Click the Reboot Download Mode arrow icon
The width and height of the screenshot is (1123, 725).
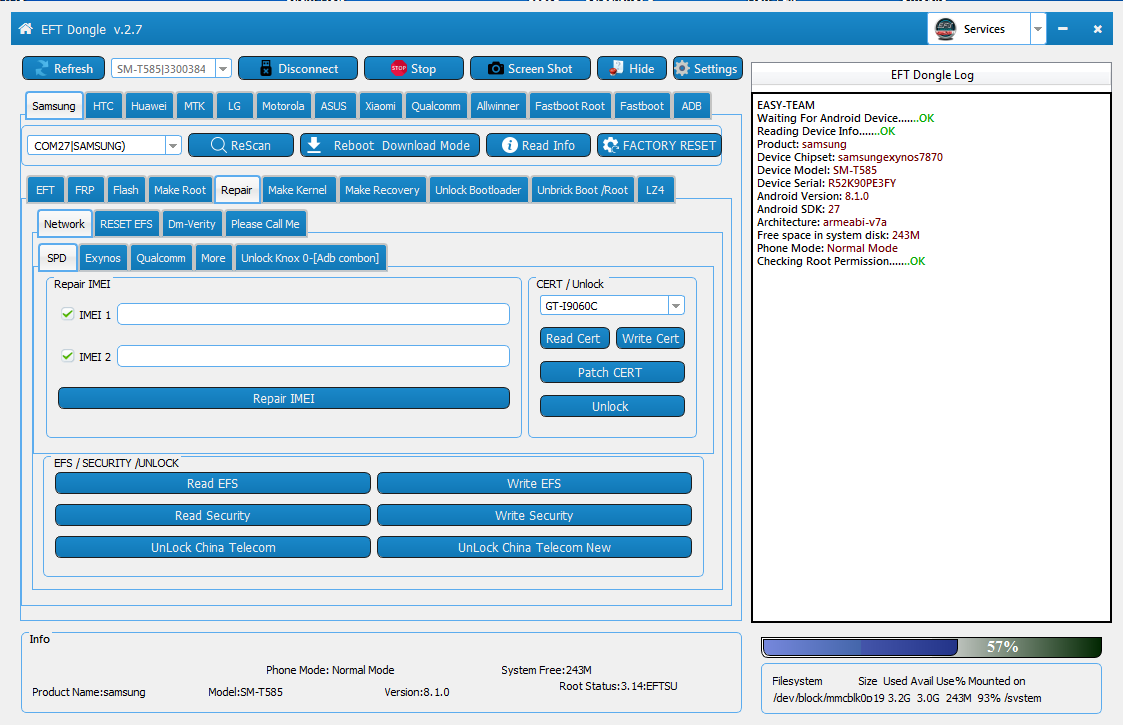click(x=314, y=145)
